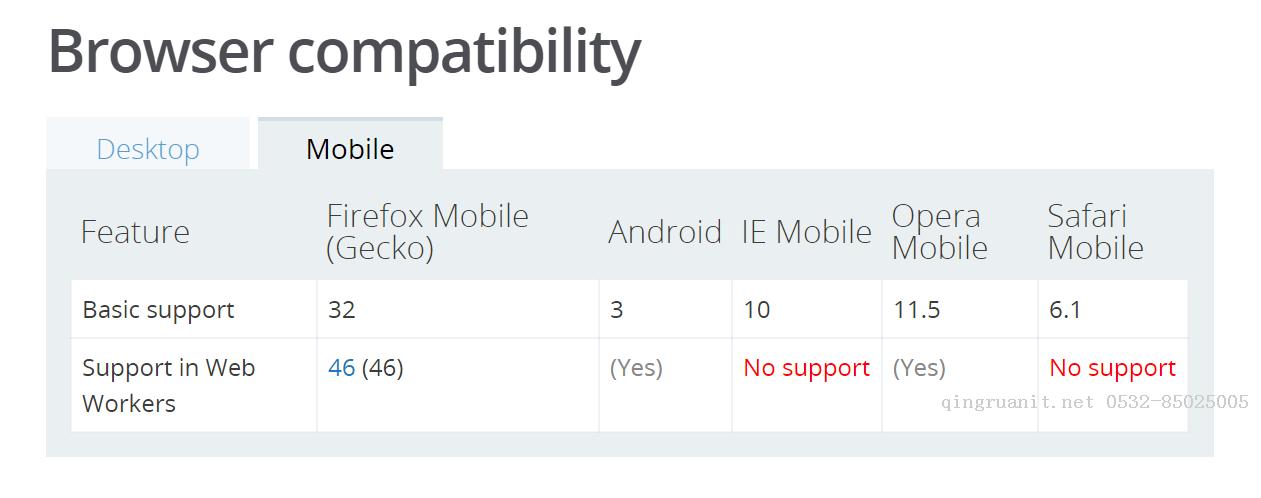
Task: Click the Firefox Mobile (Gecko) column header
Action: [427, 232]
